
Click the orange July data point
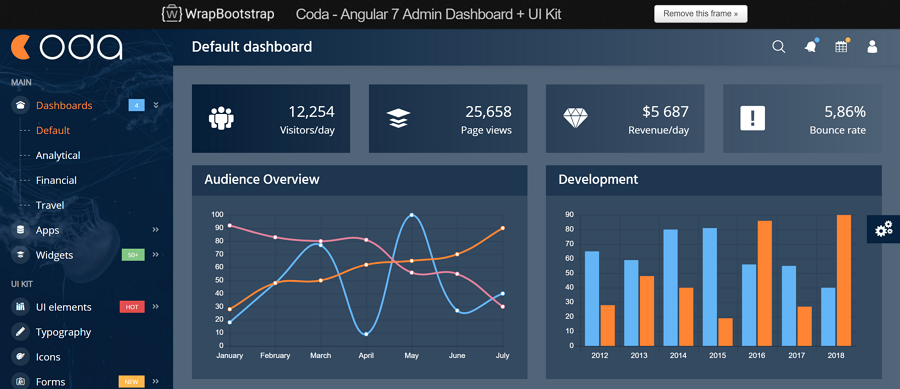click(x=502, y=228)
